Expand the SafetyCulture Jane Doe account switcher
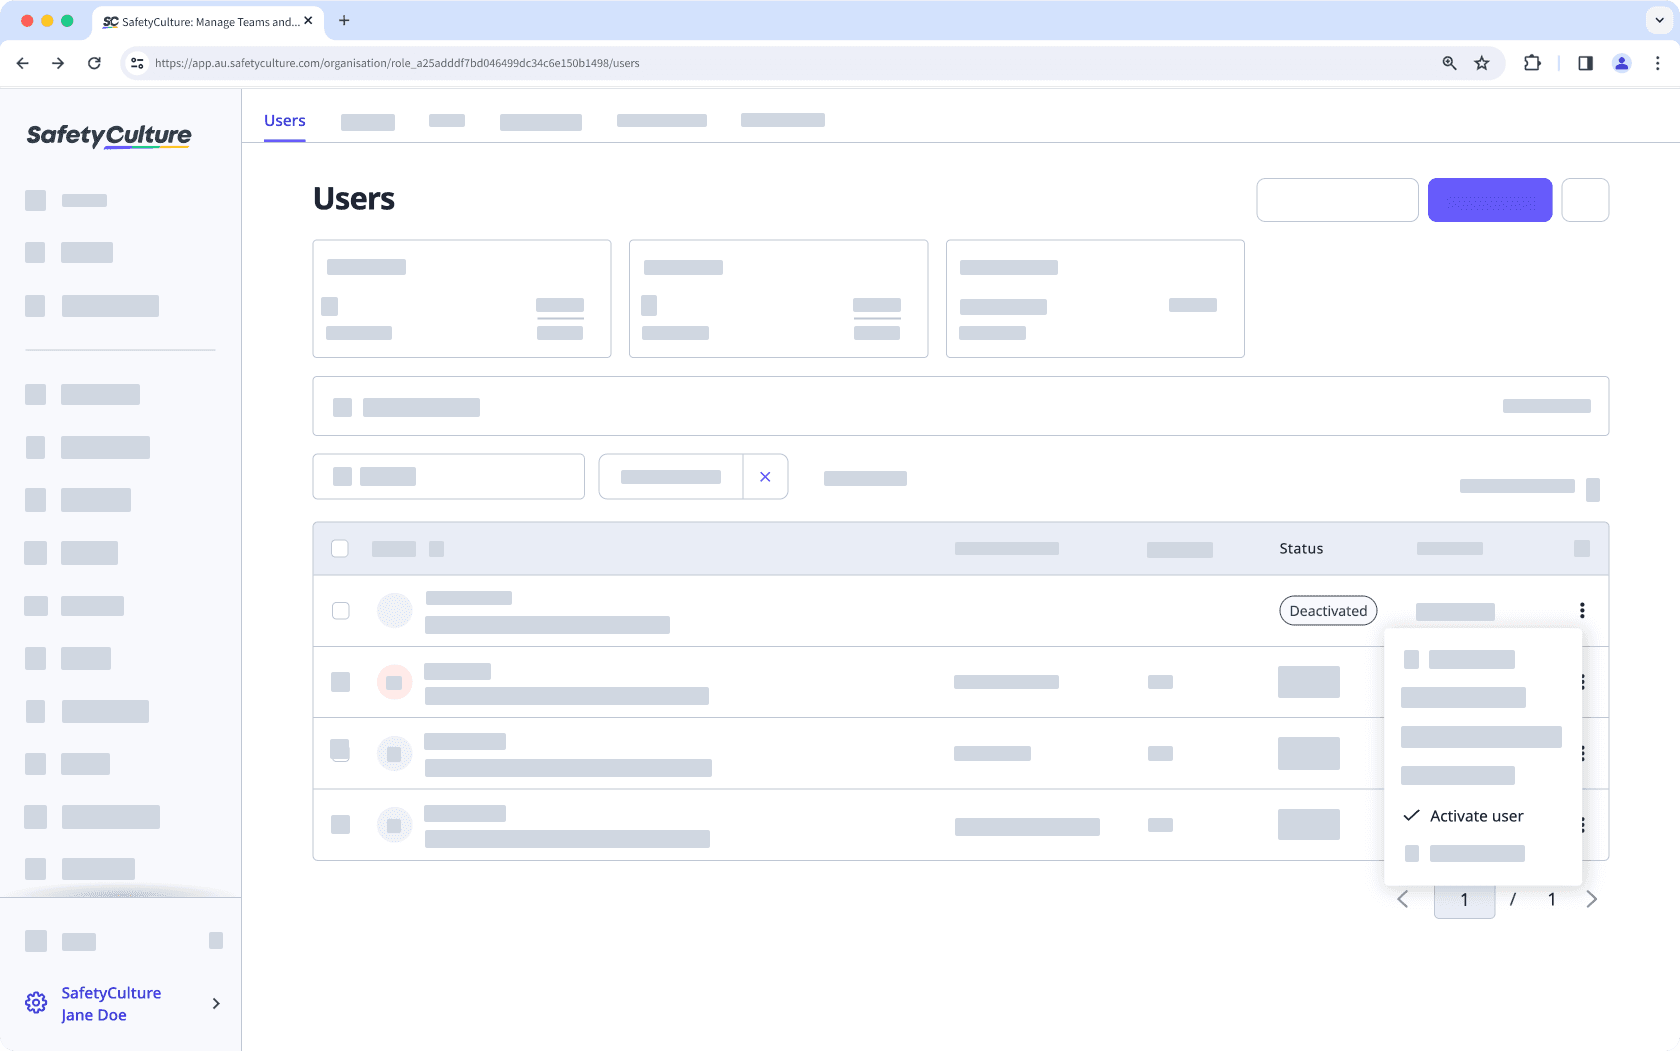The width and height of the screenshot is (1680, 1051). point(215,1003)
